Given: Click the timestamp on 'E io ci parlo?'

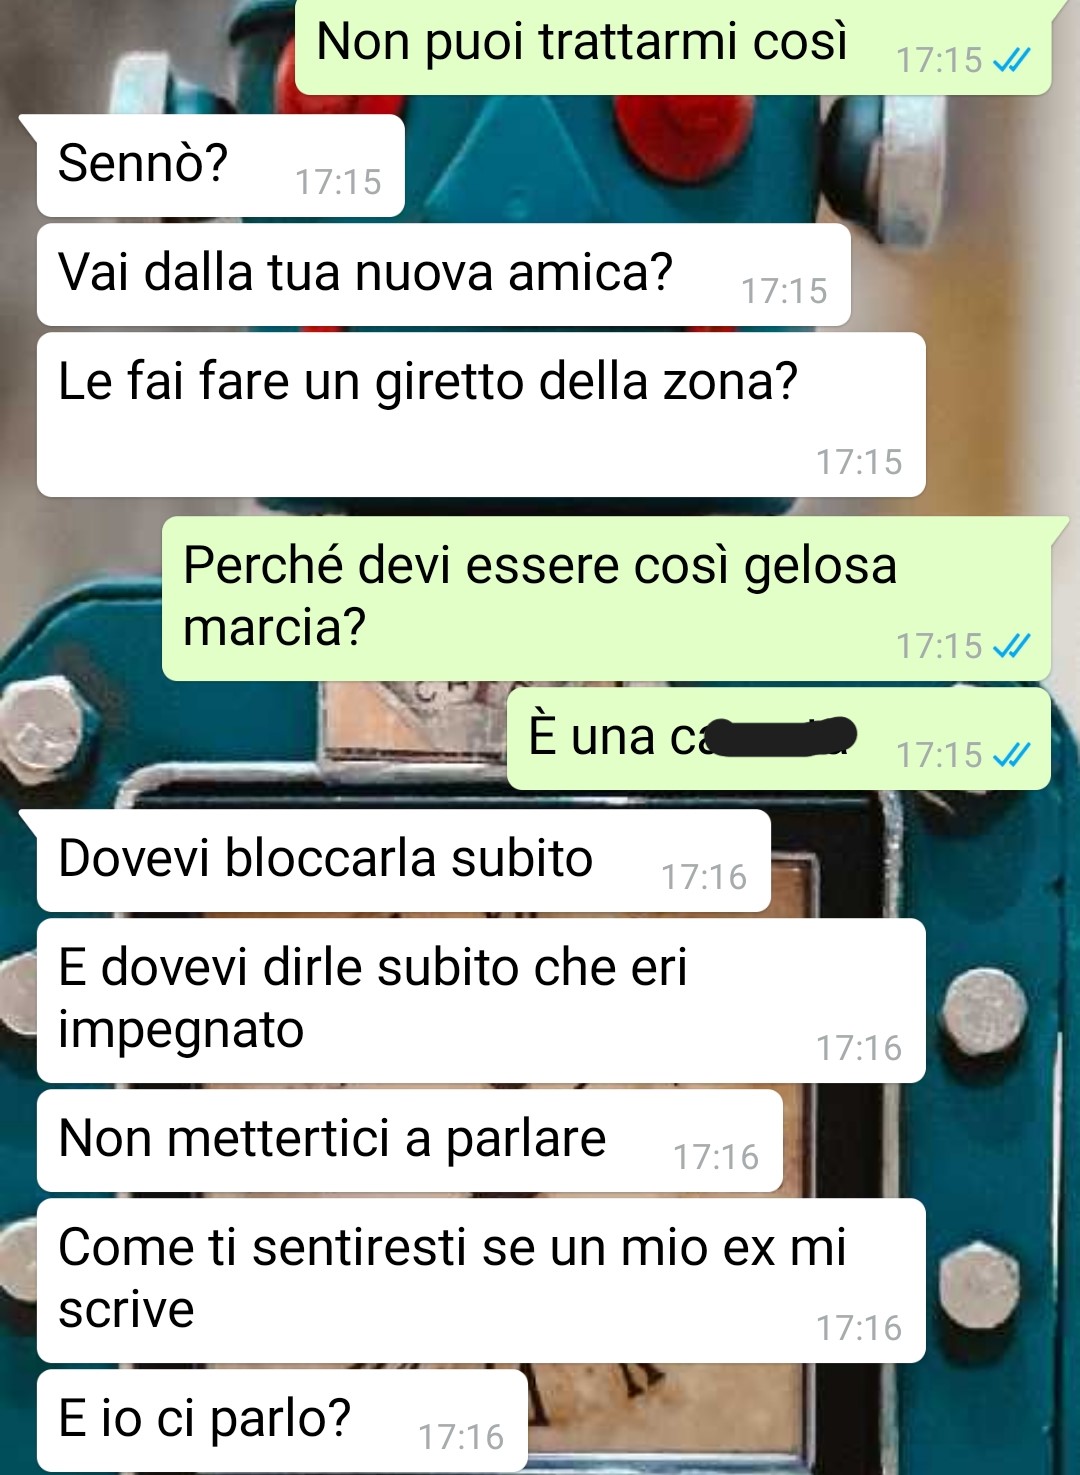Looking at the screenshot, I should pyautogui.click(x=461, y=1437).
